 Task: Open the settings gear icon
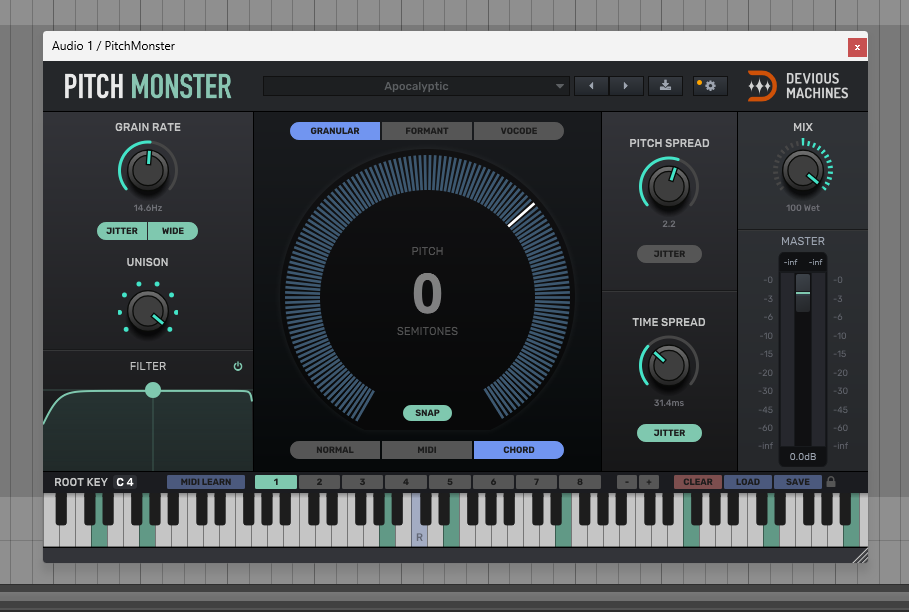point(710,86)
